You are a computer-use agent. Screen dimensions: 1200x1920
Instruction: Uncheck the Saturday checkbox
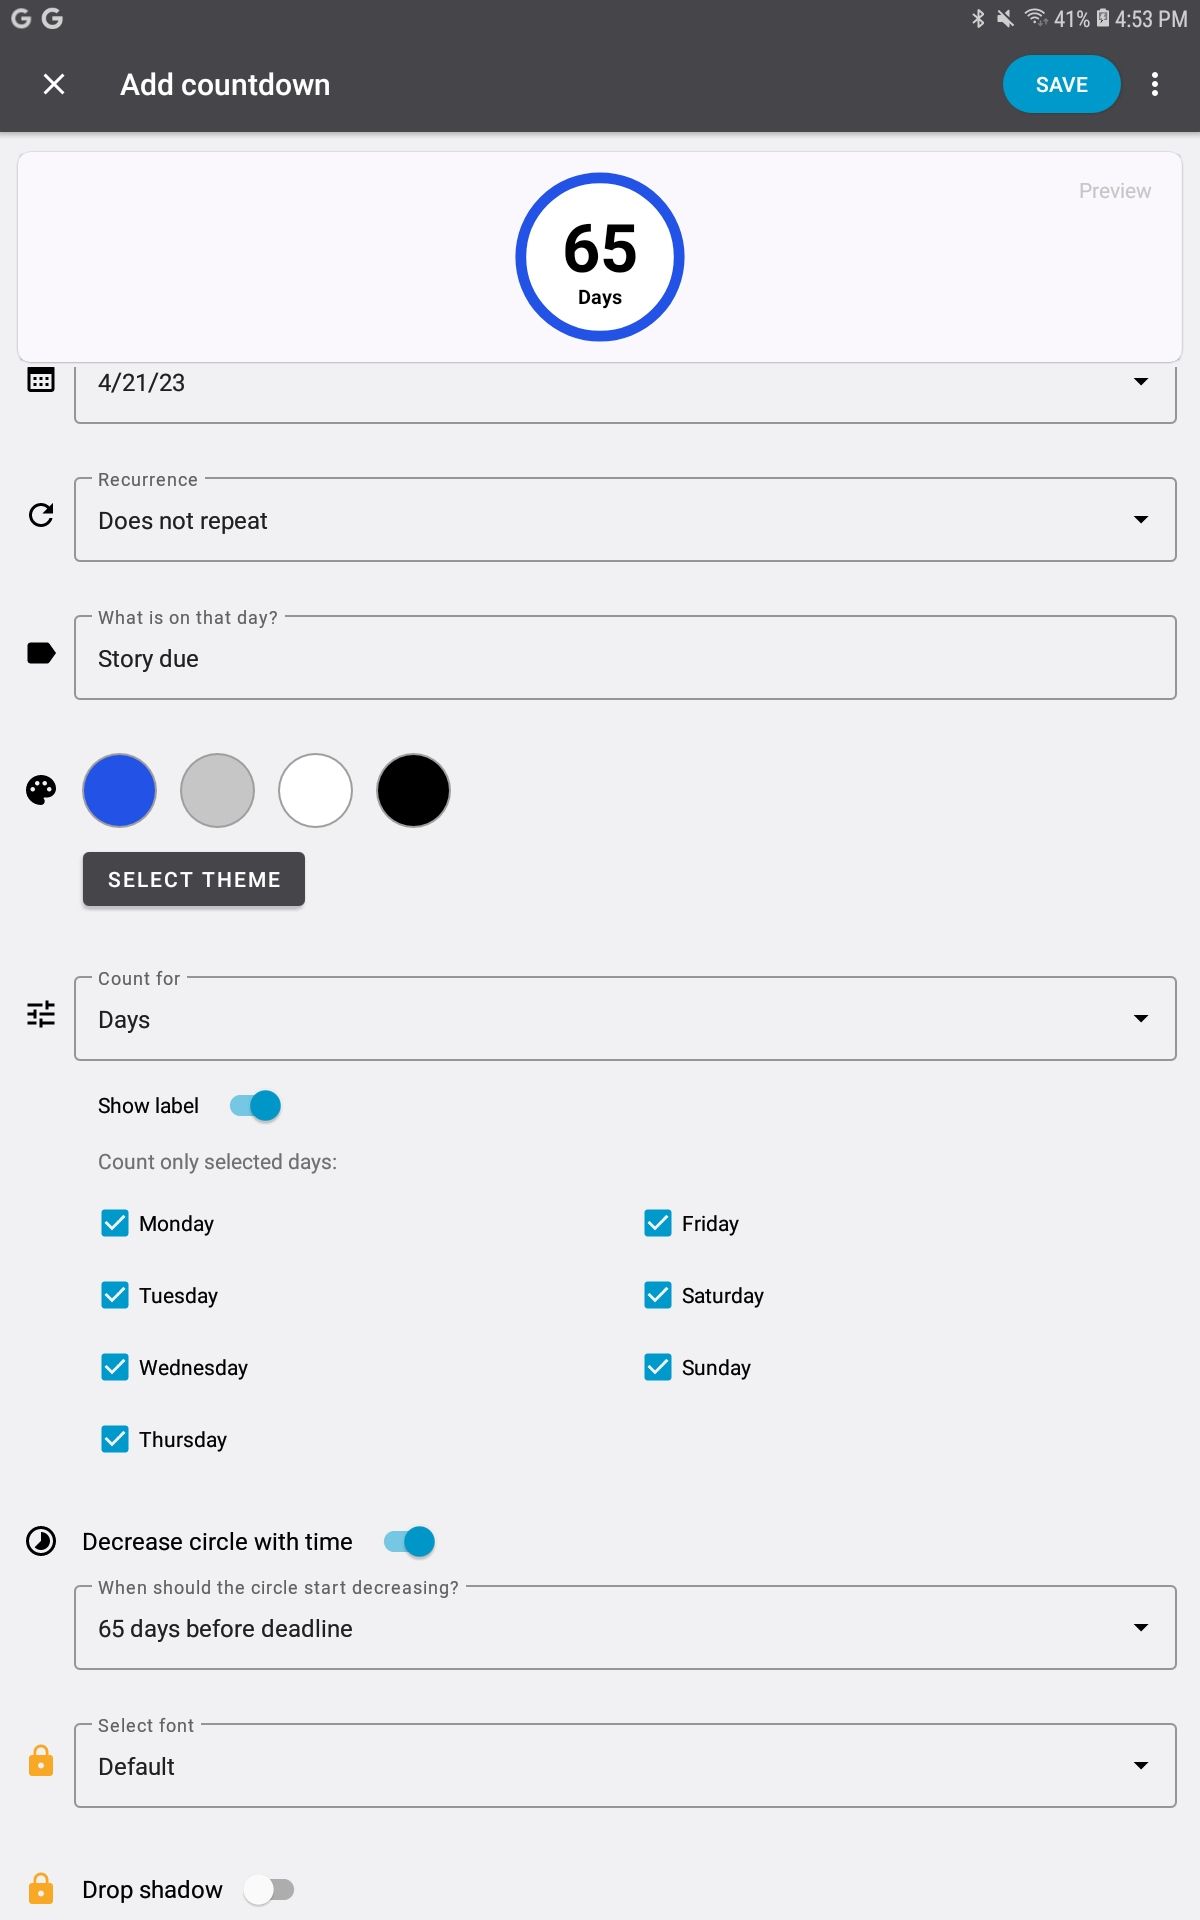[658, 1296]
